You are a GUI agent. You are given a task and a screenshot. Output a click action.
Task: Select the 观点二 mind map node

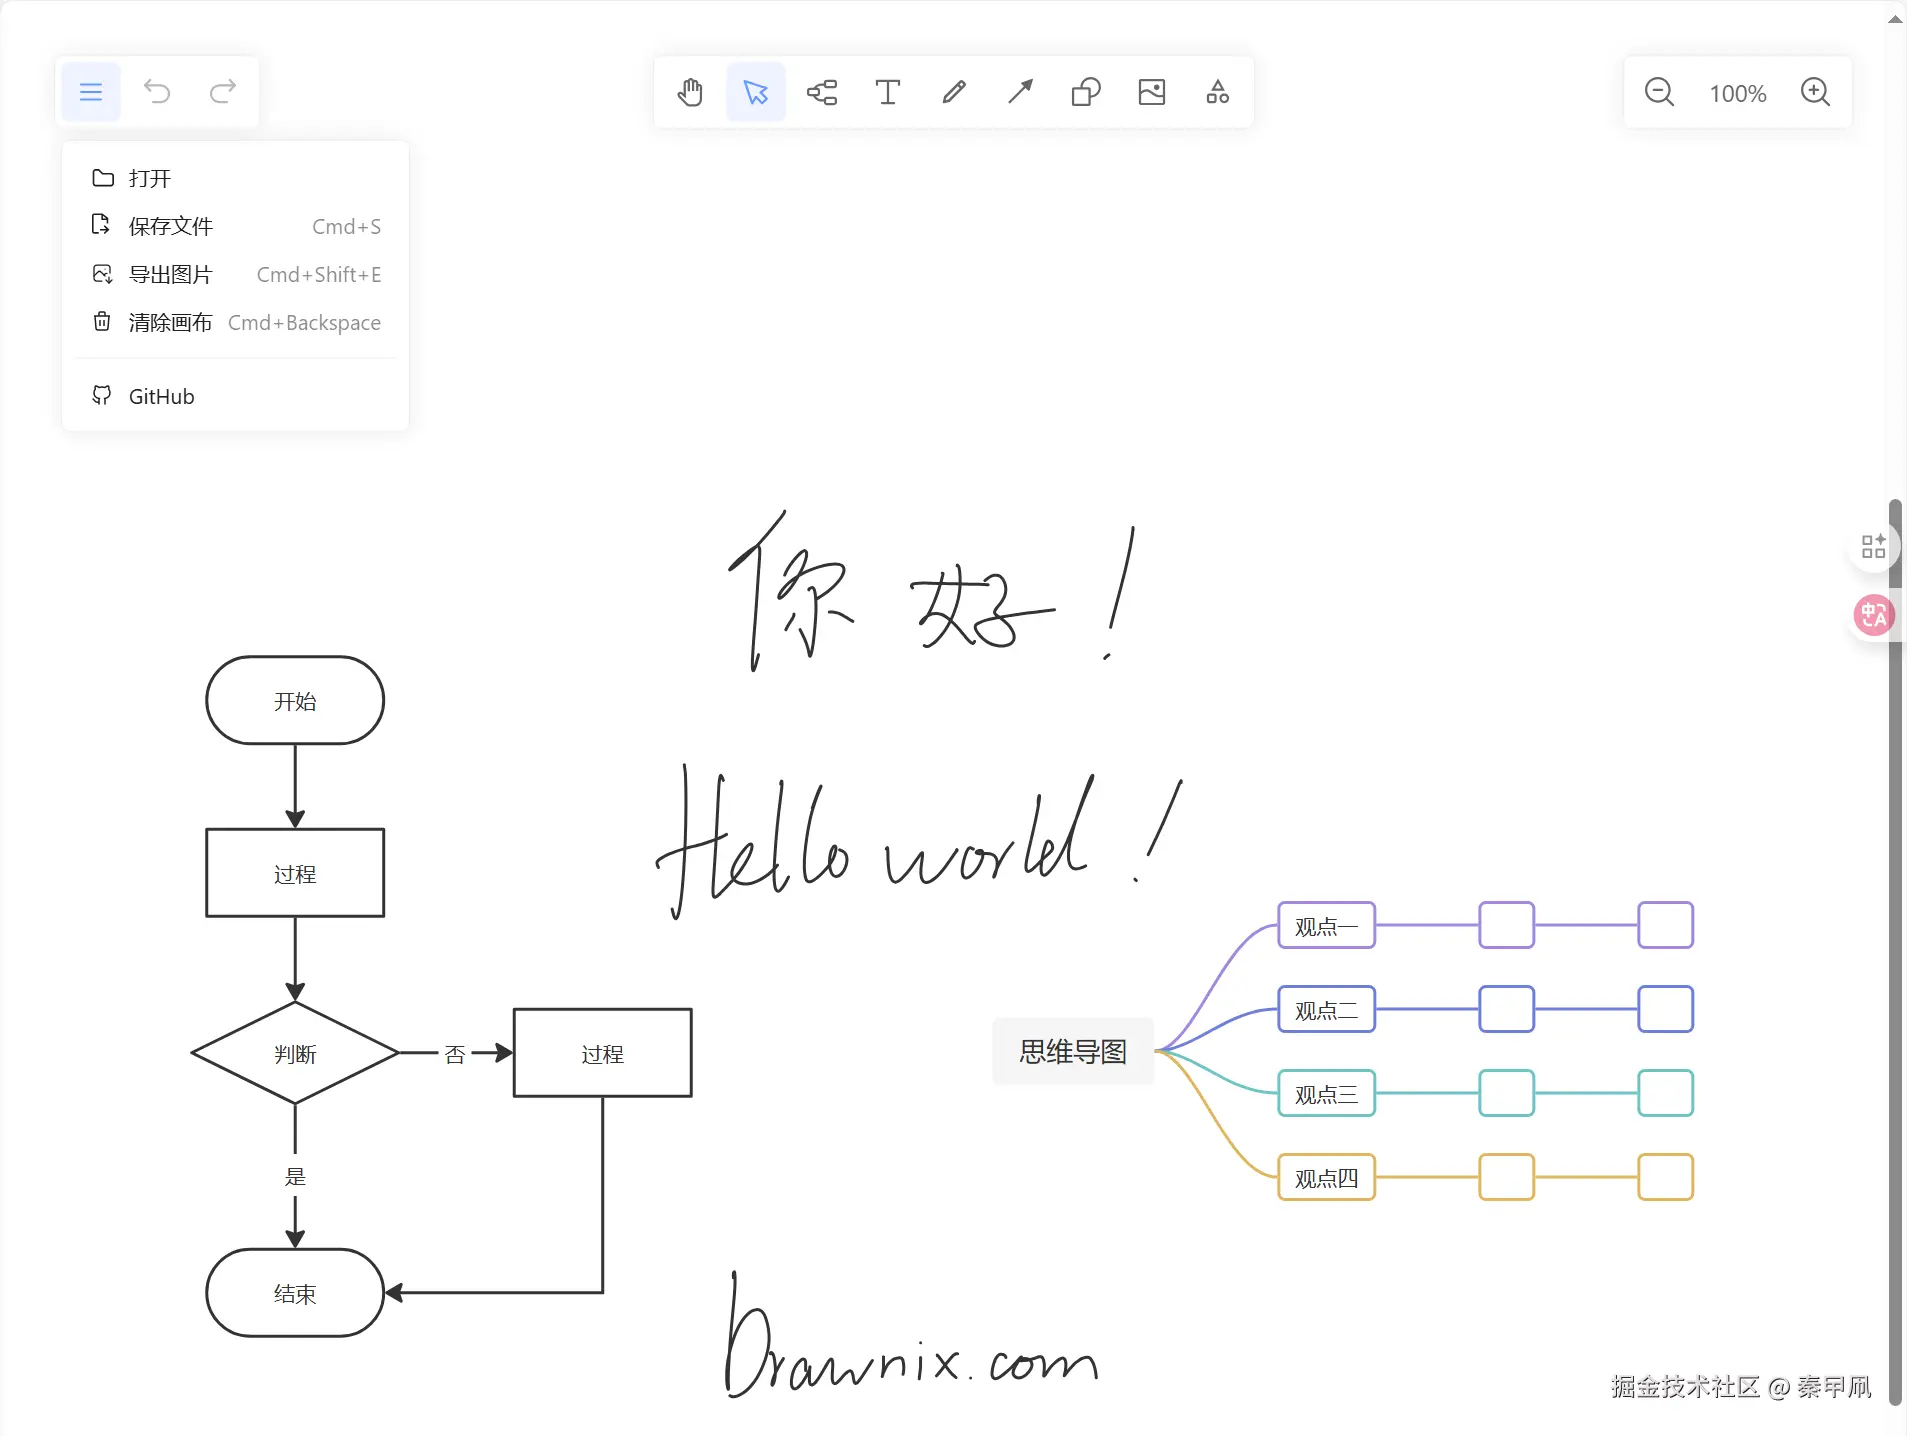[1327, 1010]
